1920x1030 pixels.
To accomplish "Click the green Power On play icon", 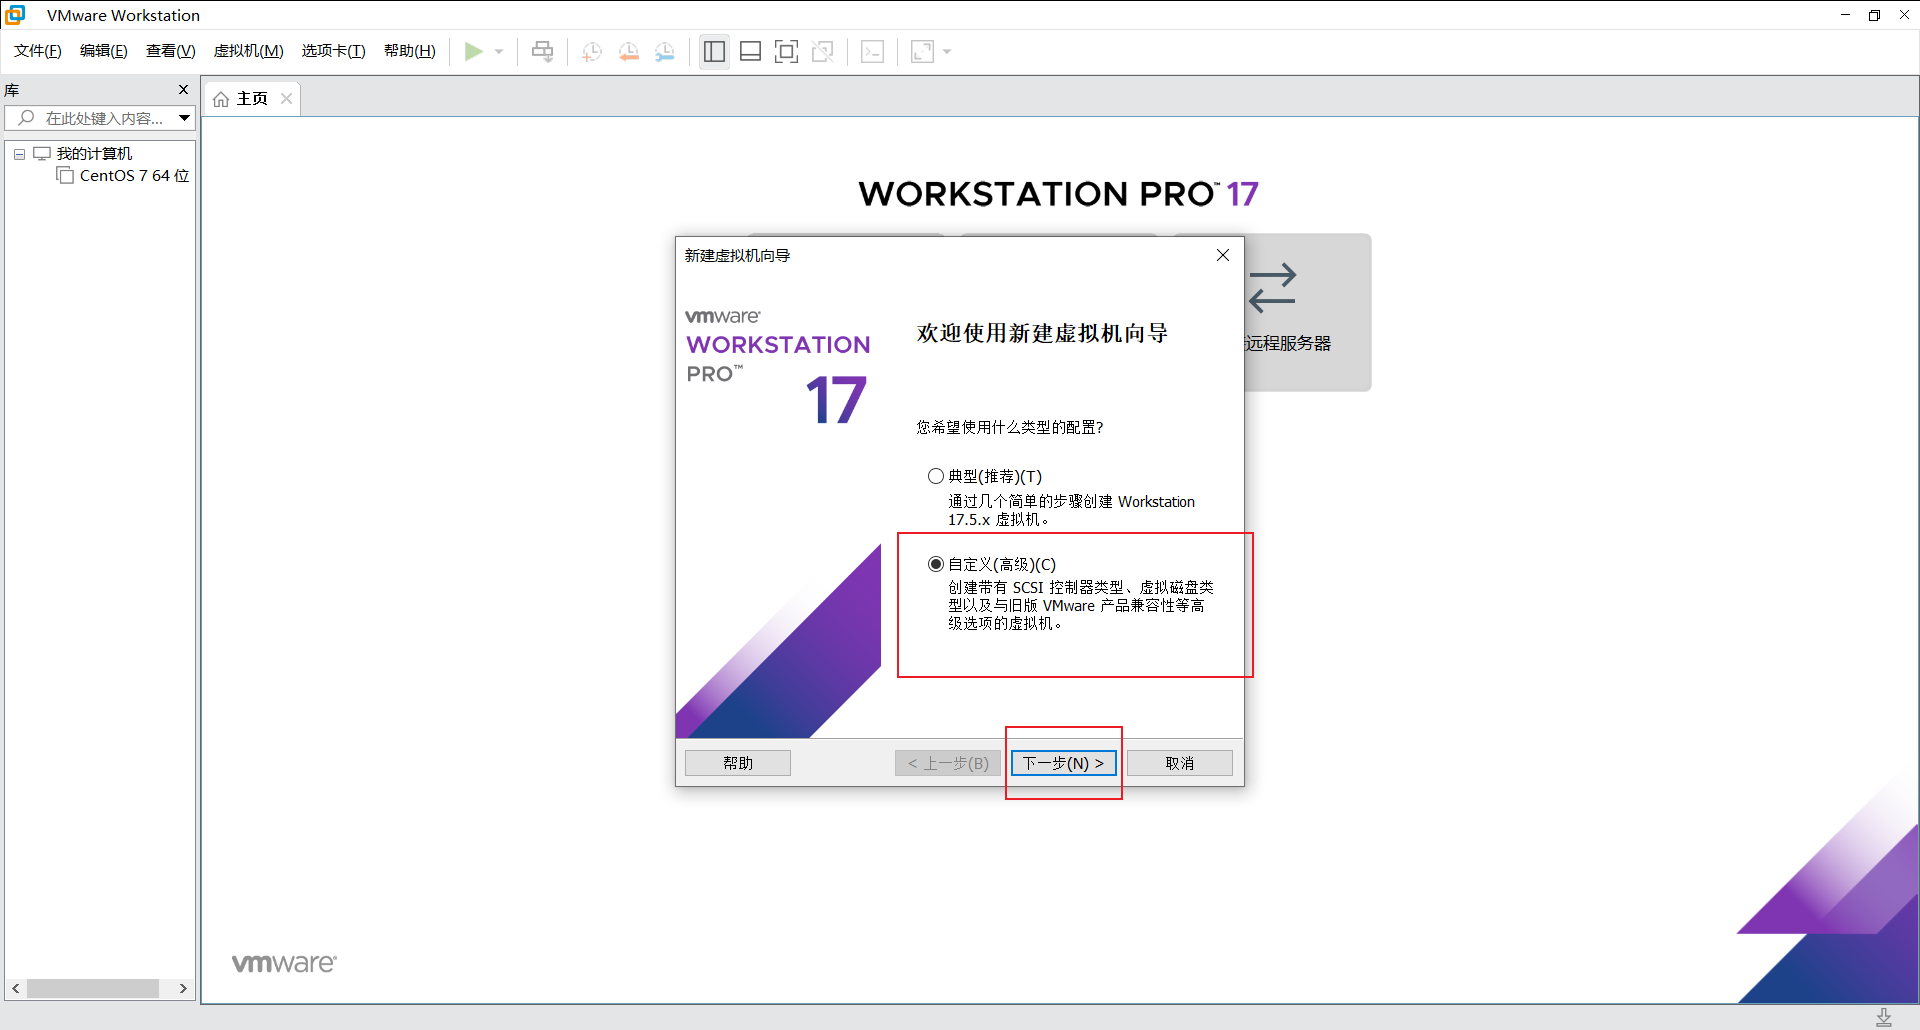I will [x=473, y=51].
